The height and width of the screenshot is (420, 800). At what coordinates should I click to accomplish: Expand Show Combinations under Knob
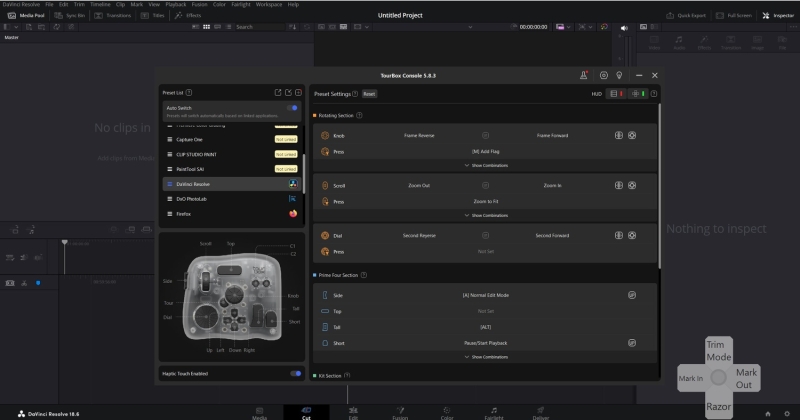click(486, 165)
